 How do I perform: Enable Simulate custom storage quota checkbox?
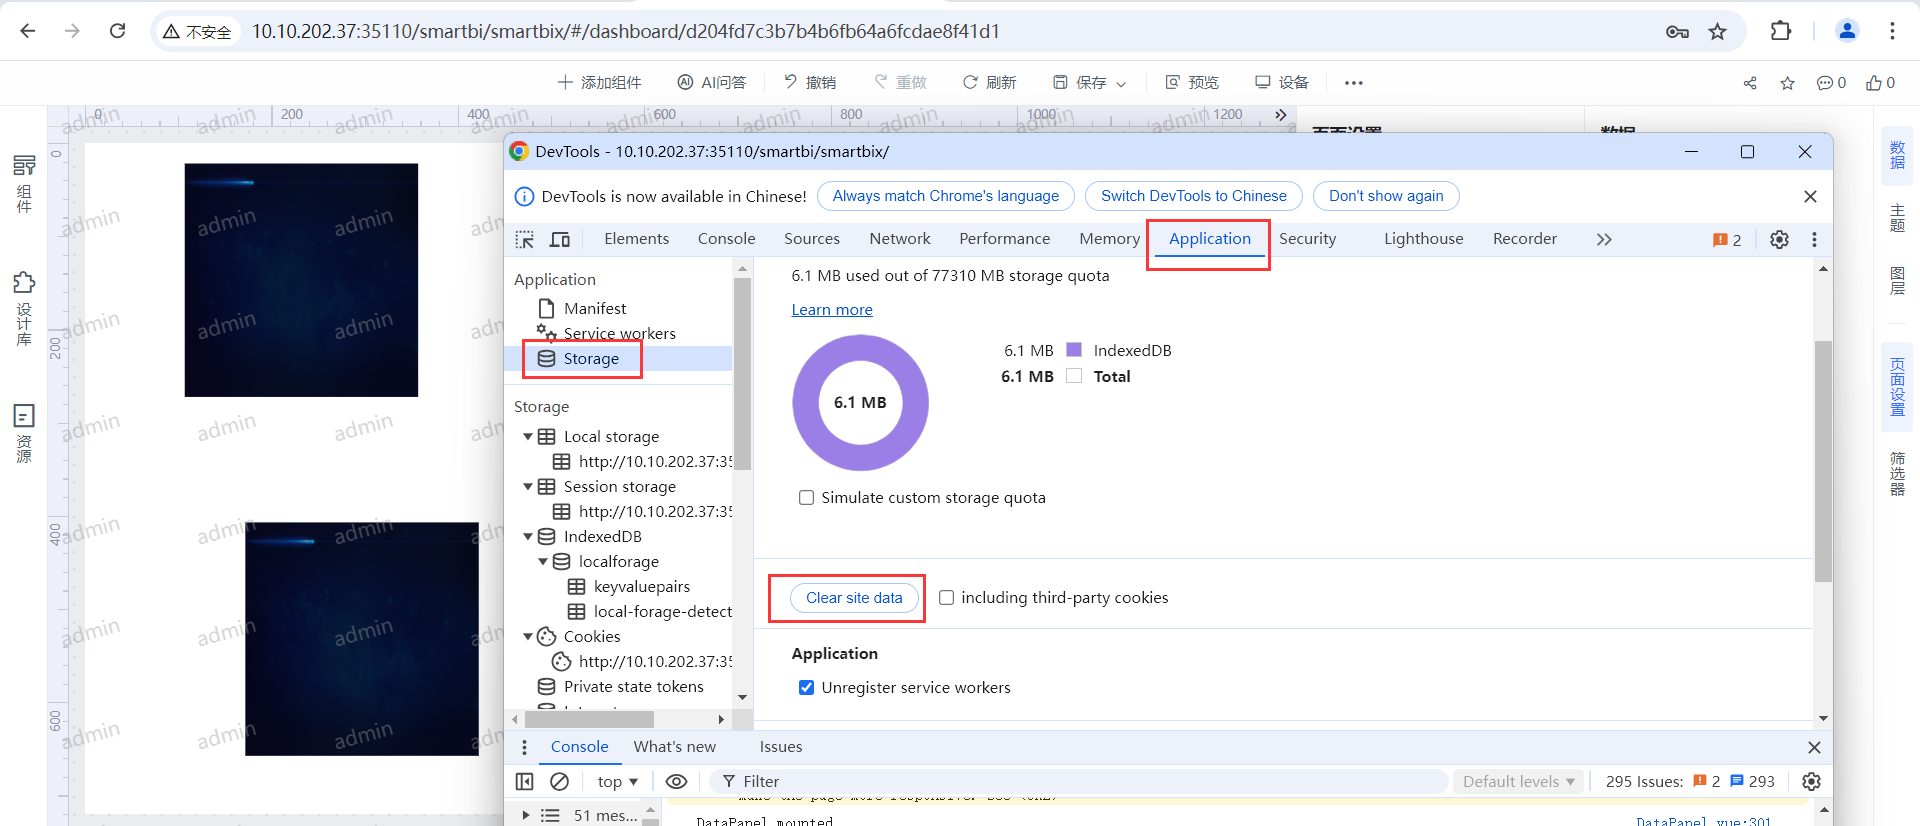(x=806, y=497)
